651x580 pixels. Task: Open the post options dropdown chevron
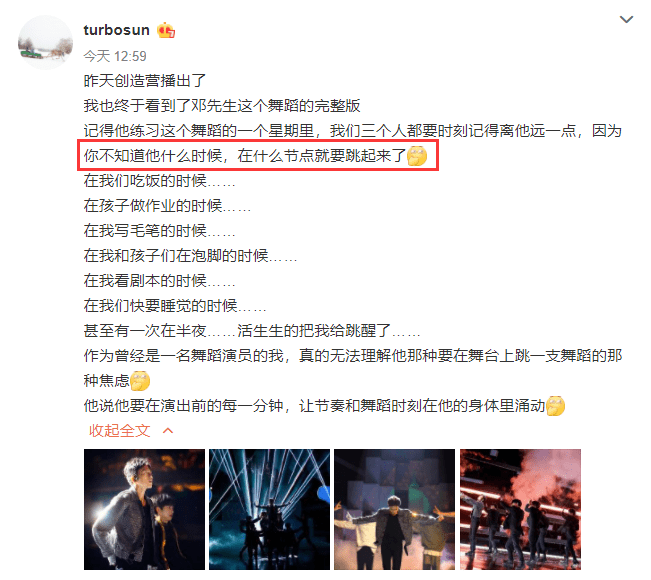tap(626, 20)
